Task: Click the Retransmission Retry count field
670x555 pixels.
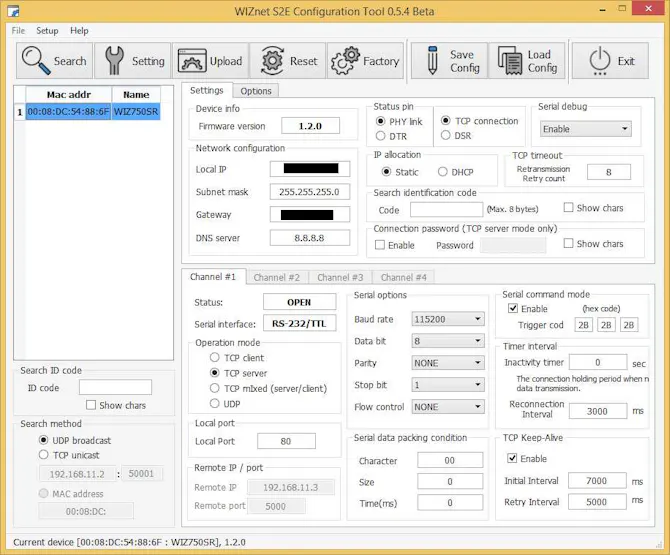Action: pyautogui.click(x=608, y=172)
